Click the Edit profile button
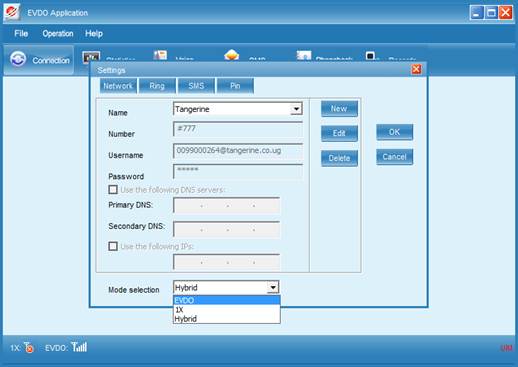This screenshot has width=518, height=367. coord(339,133)
